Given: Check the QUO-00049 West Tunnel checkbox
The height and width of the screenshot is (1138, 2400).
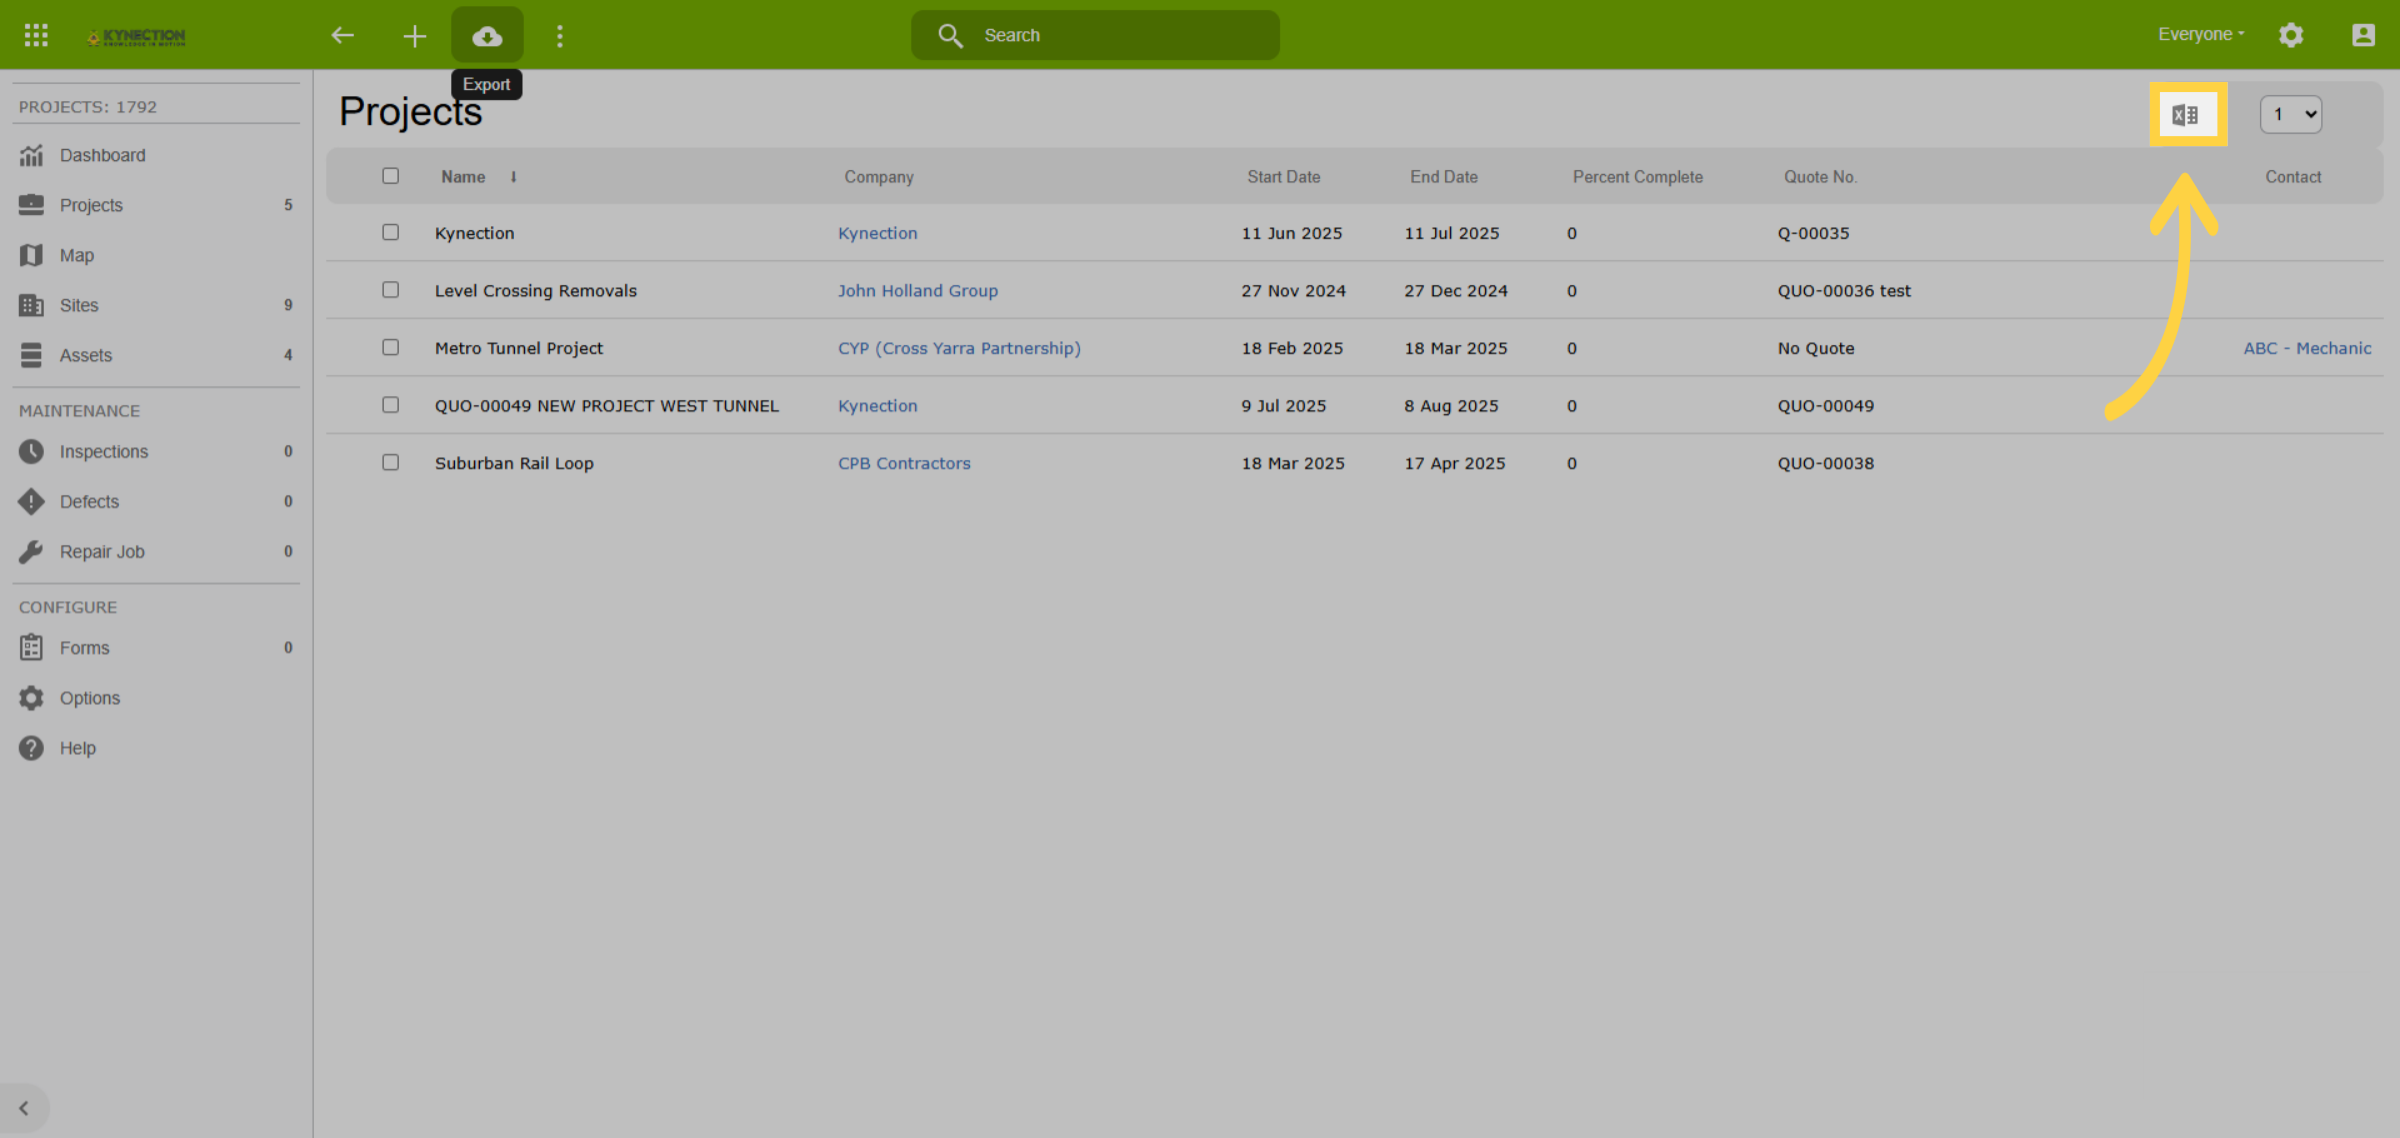Looking at the screenshot, I should coord(390,405).
